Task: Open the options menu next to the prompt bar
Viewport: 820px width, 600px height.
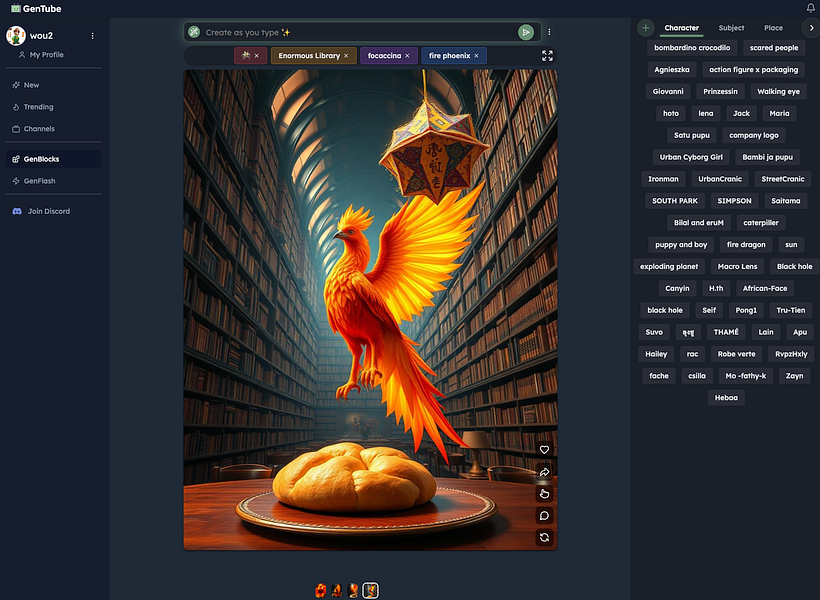Action: pyautogui.click(x=549, y=31)
